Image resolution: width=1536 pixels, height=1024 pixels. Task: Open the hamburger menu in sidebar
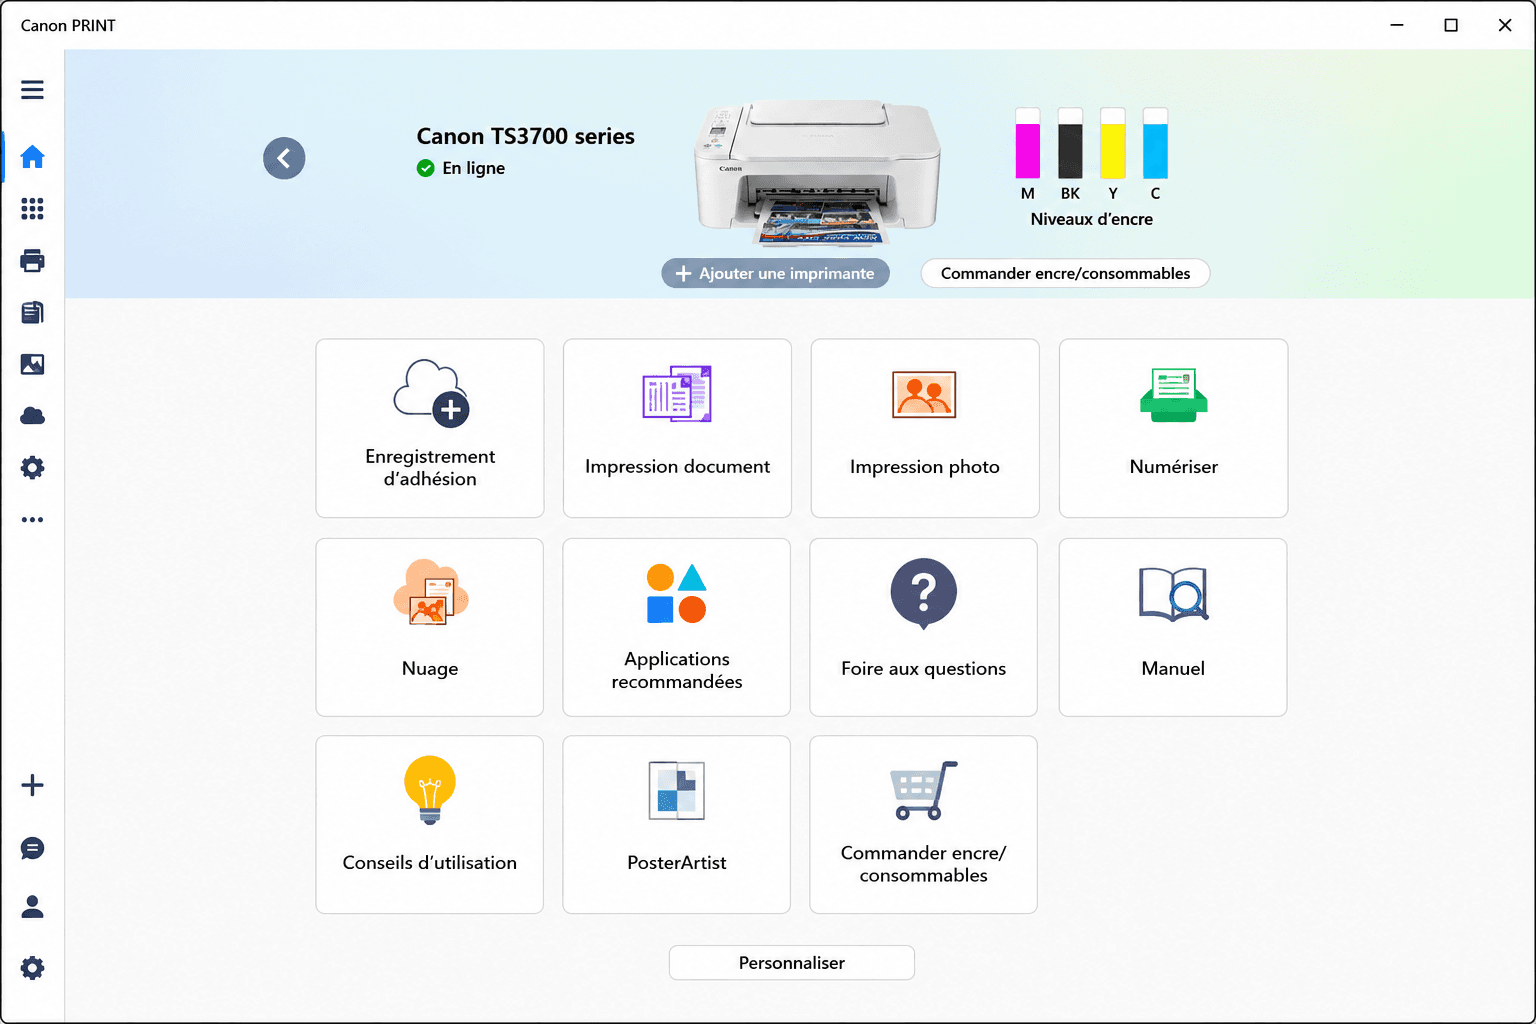32,90
